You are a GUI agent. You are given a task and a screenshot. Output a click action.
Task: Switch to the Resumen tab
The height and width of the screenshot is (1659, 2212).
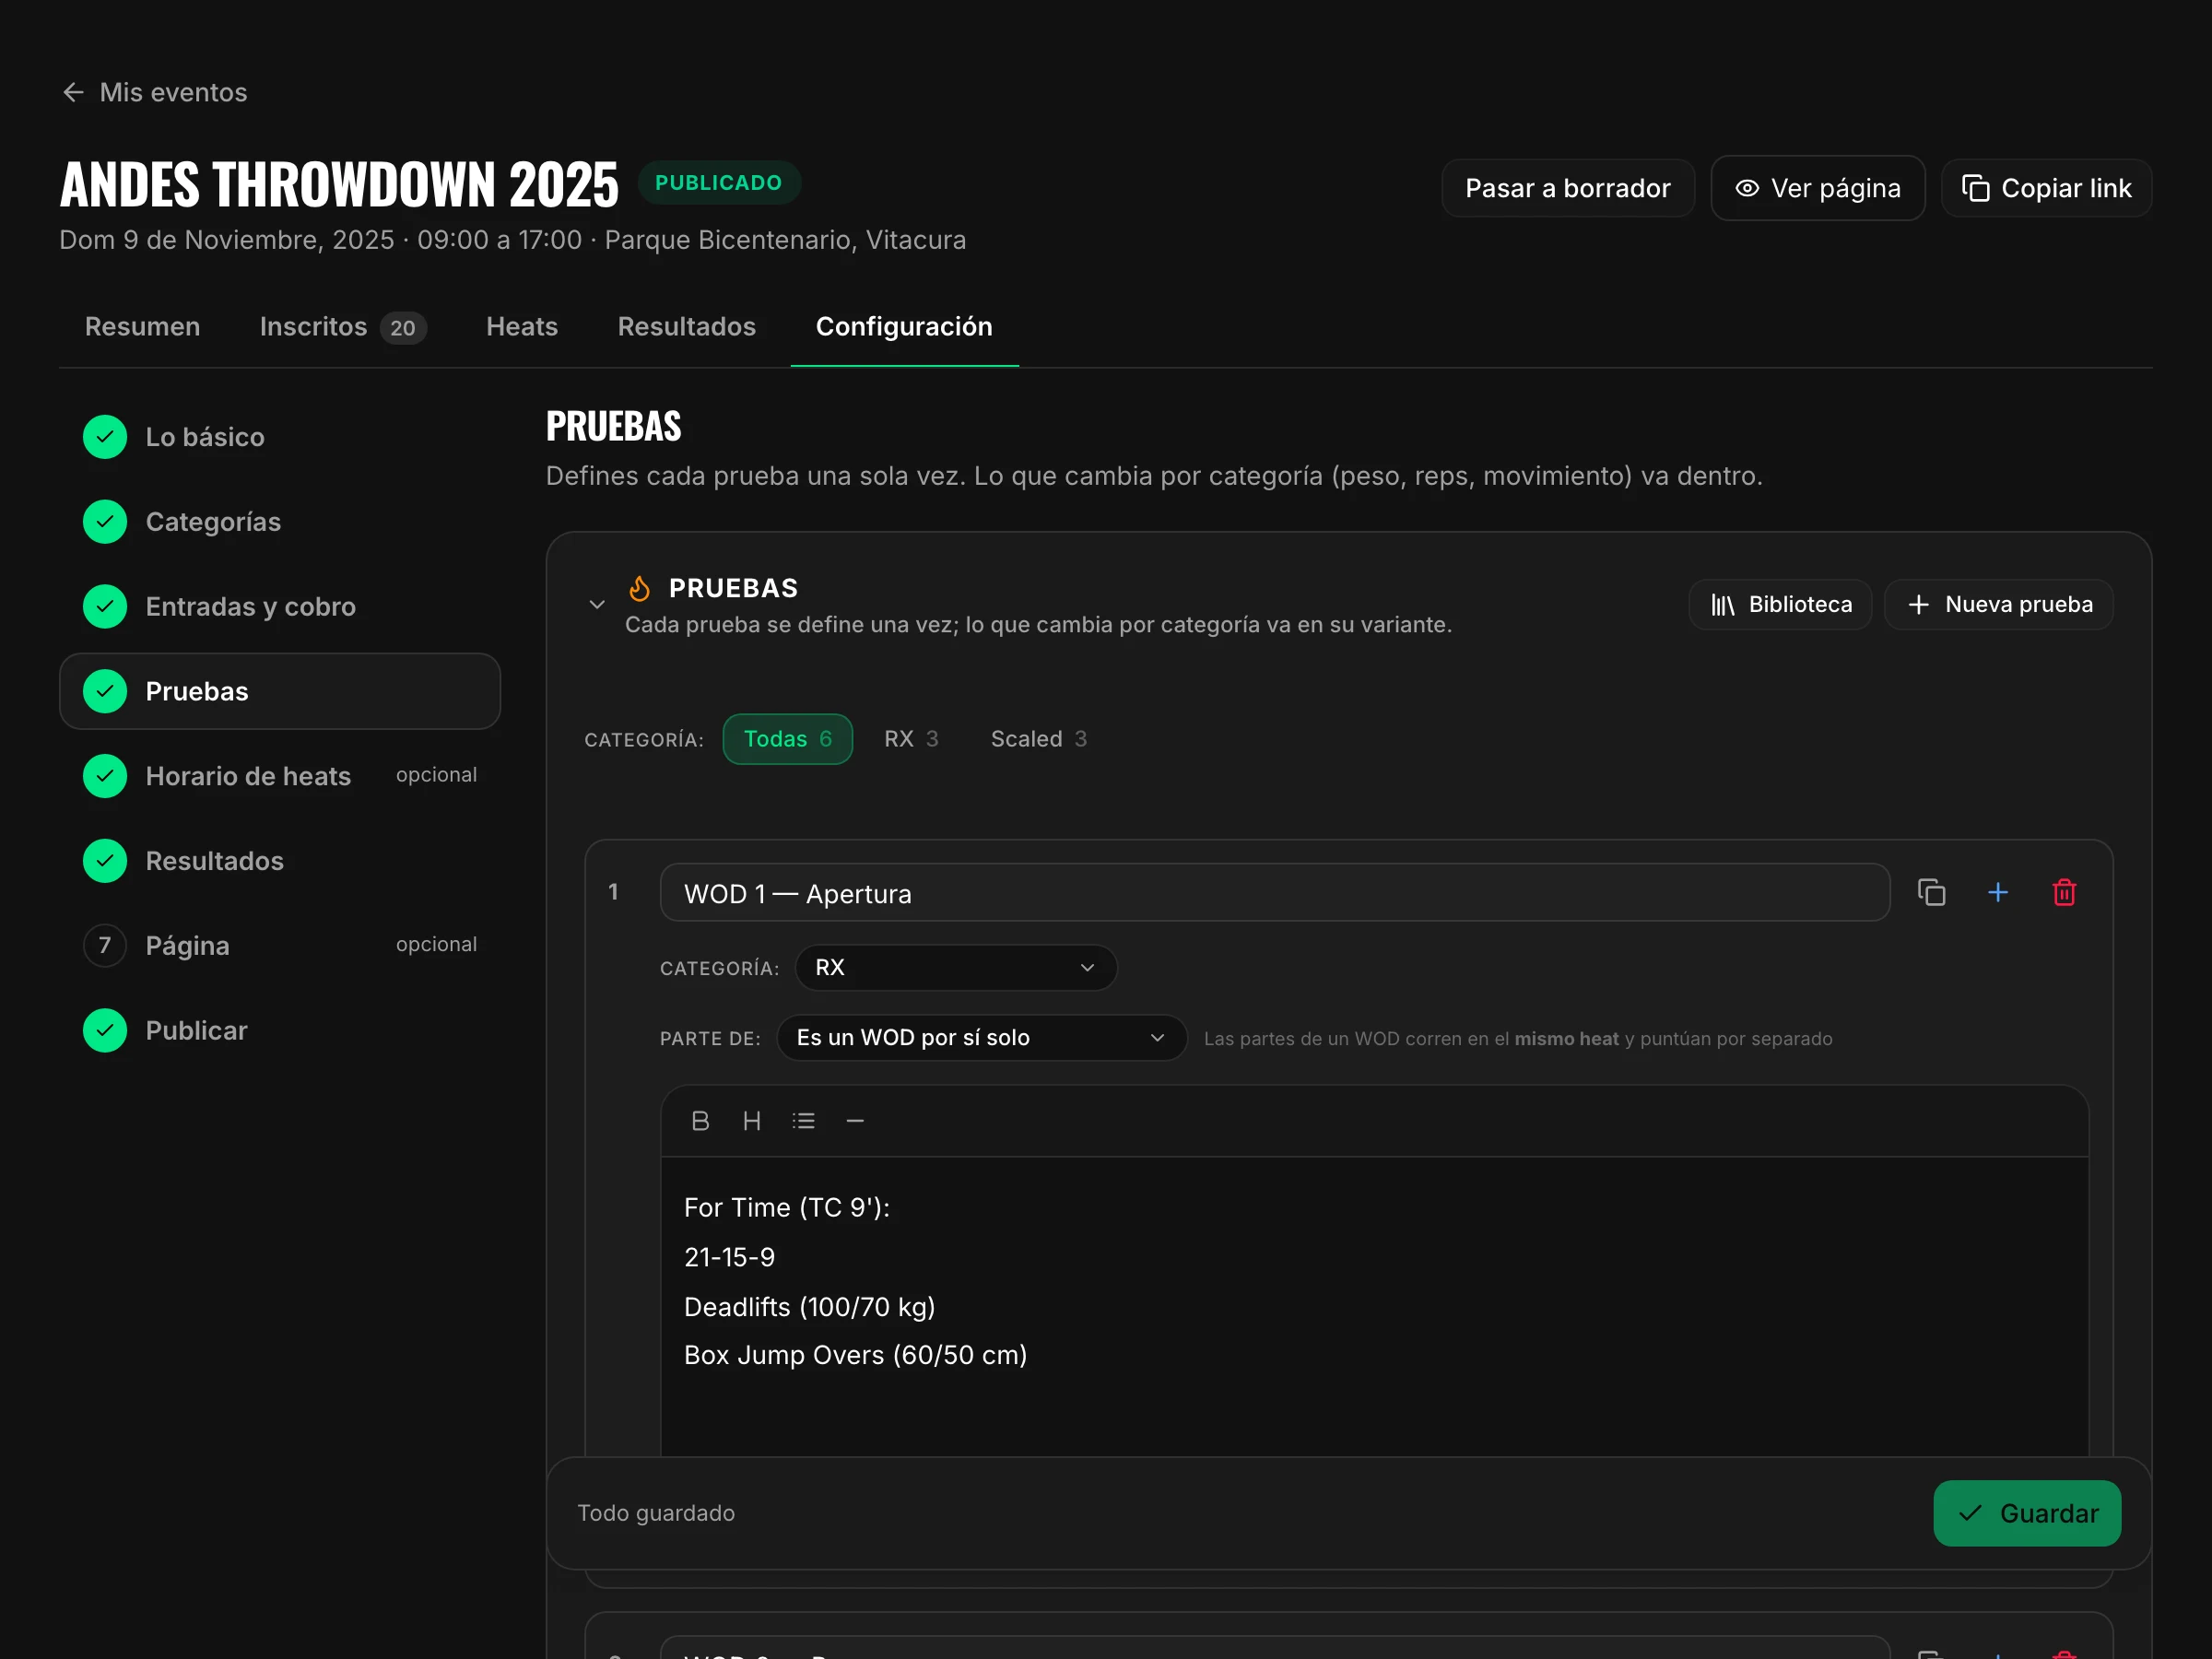(142, 326)
